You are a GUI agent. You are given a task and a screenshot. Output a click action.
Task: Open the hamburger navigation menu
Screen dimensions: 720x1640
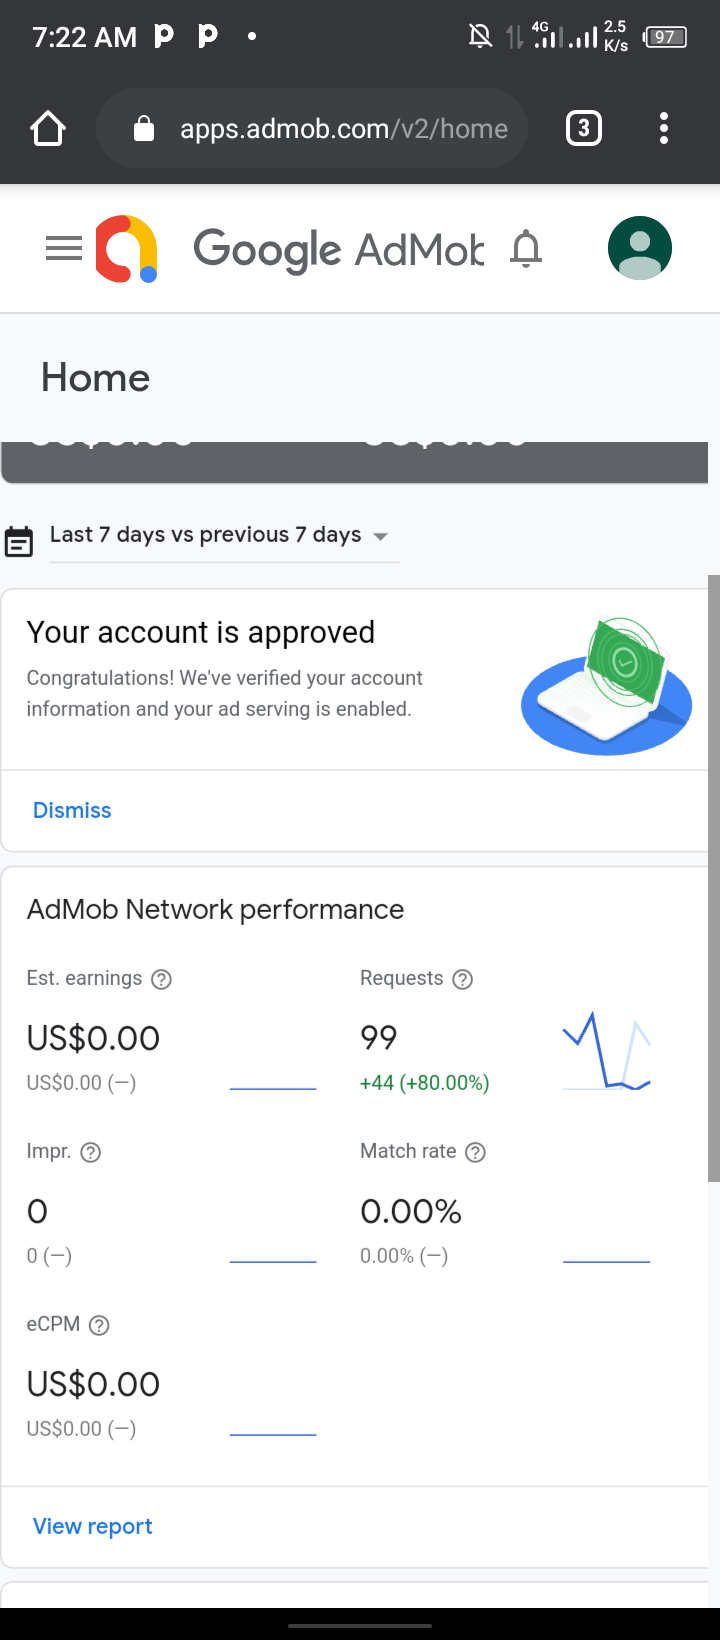coord(64,249)
